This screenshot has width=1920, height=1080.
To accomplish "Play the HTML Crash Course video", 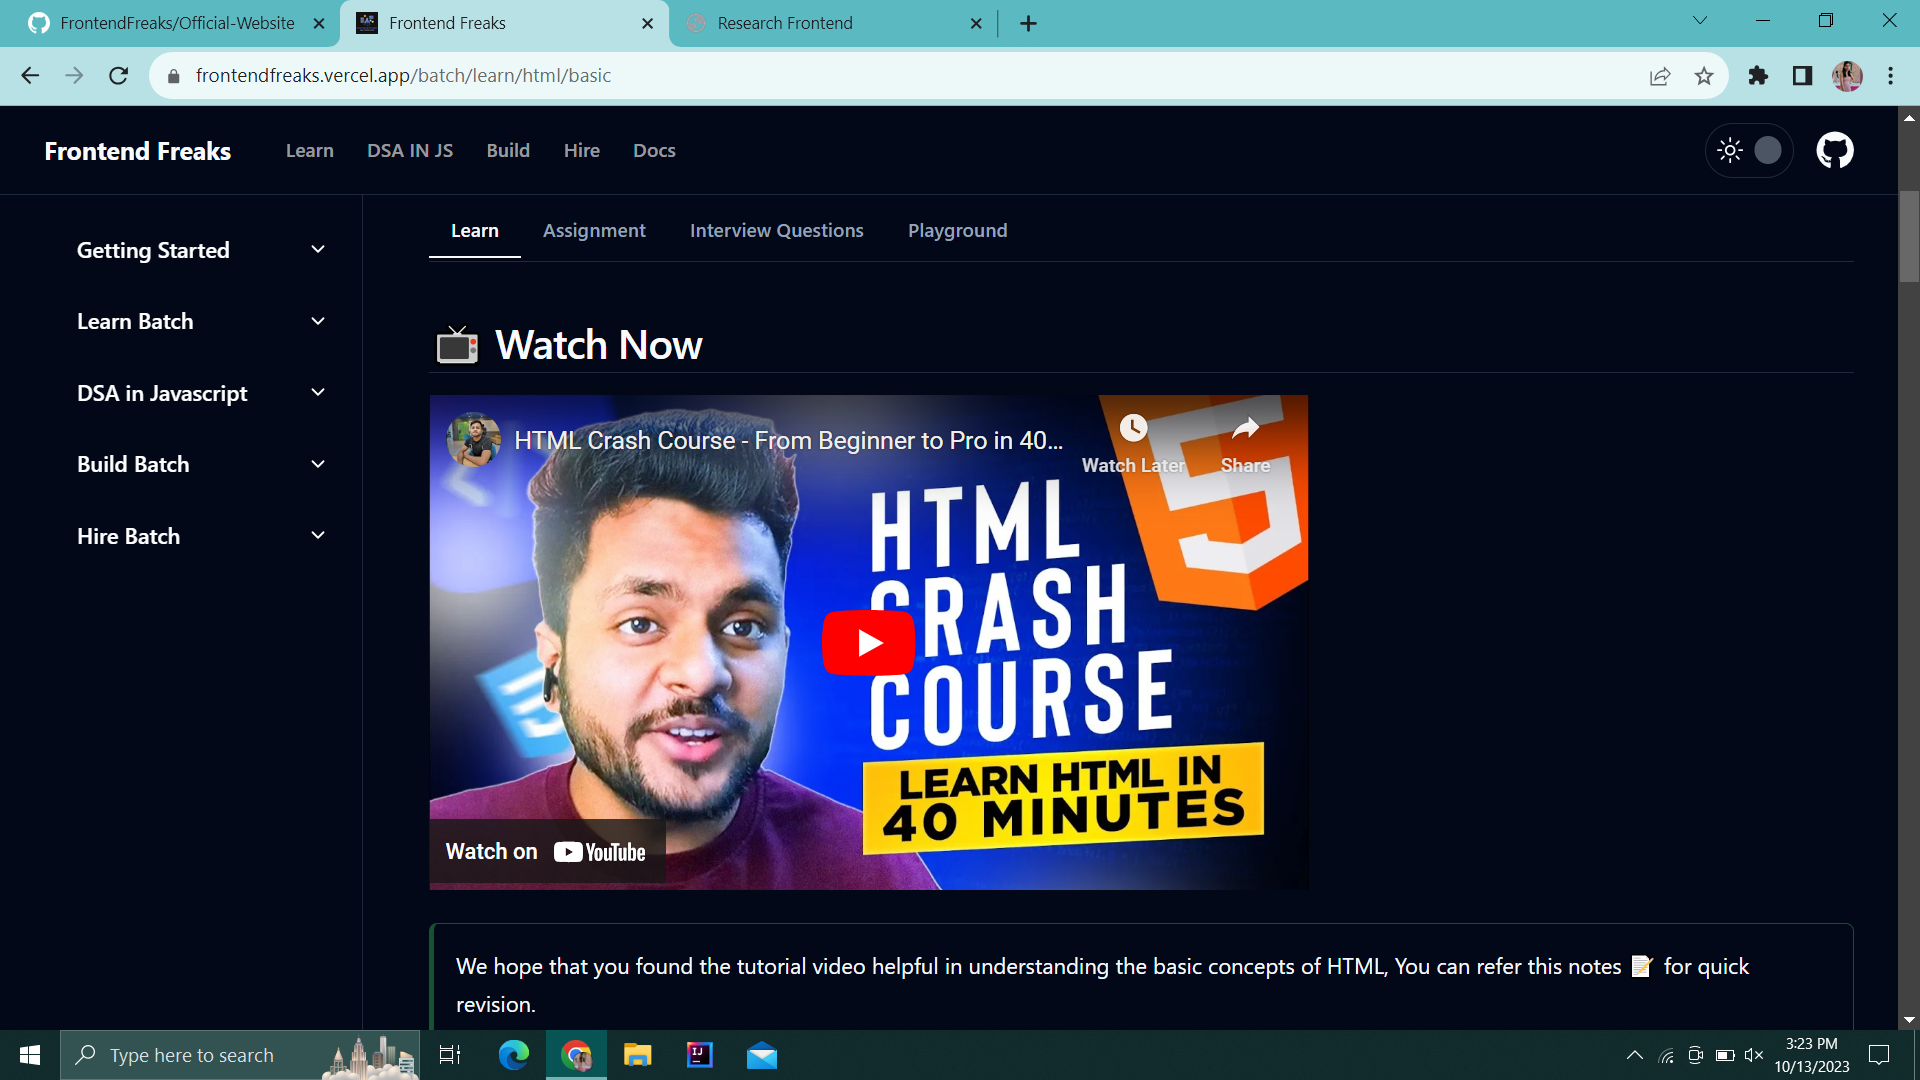I will 868,643.
